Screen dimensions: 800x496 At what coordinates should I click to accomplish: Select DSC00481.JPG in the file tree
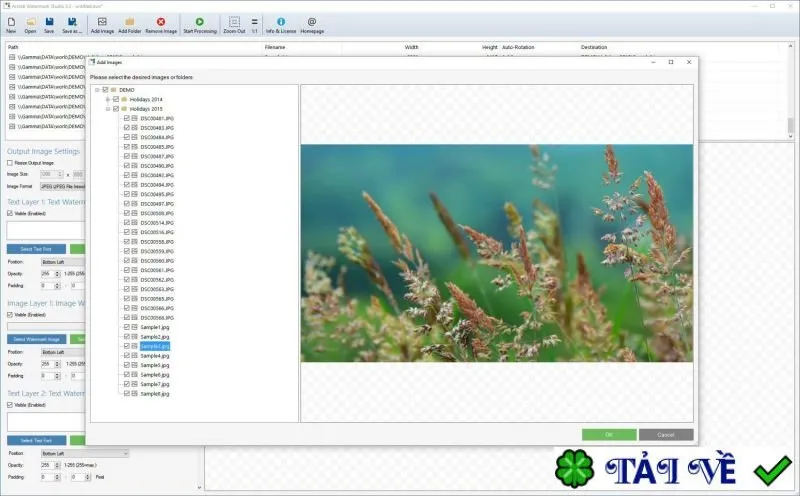pos(157,118)
